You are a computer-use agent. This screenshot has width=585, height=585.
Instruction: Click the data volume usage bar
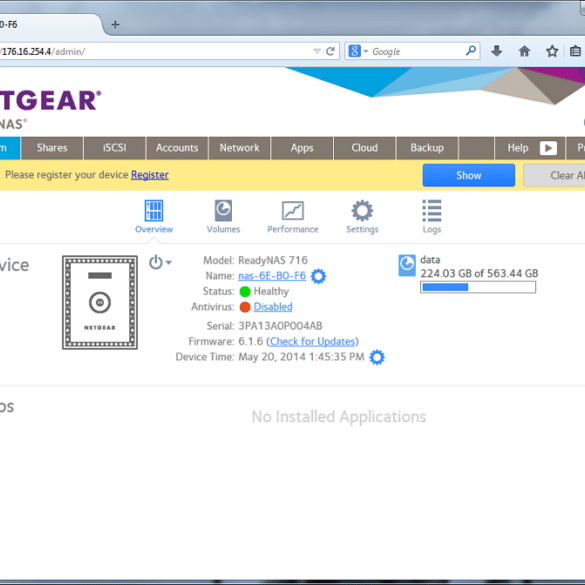(478, 287)
